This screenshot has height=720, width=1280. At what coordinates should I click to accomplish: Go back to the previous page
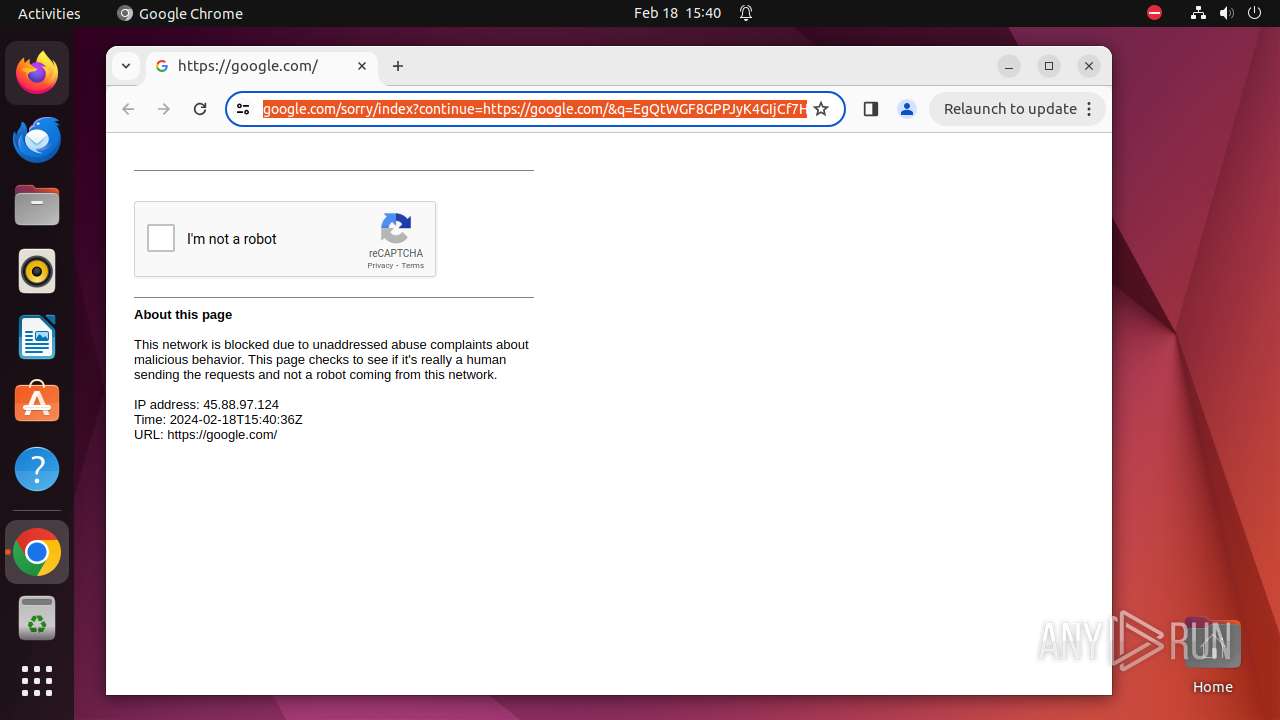(128, 109)
